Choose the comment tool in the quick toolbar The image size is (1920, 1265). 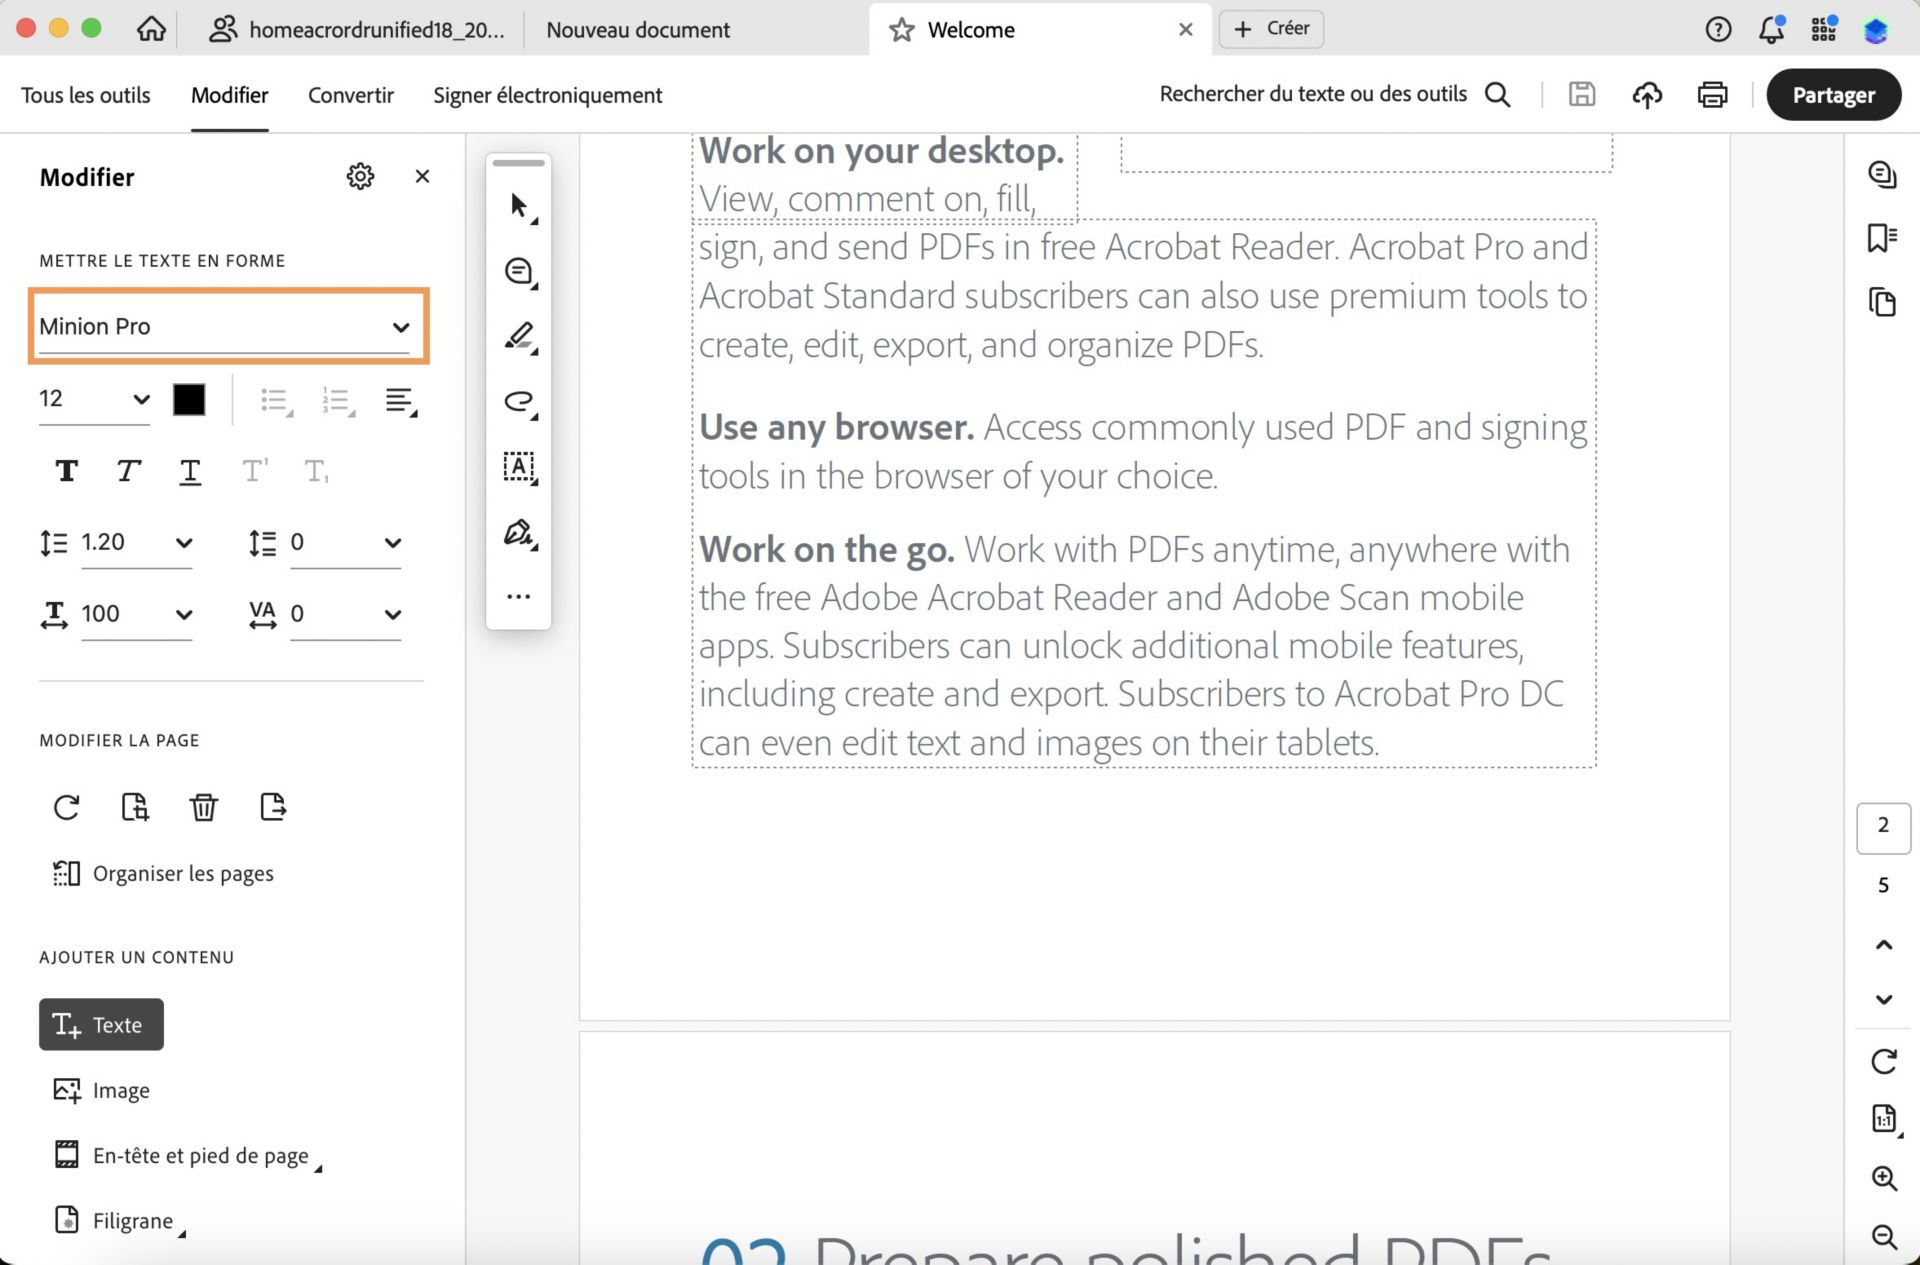[518, 271]
